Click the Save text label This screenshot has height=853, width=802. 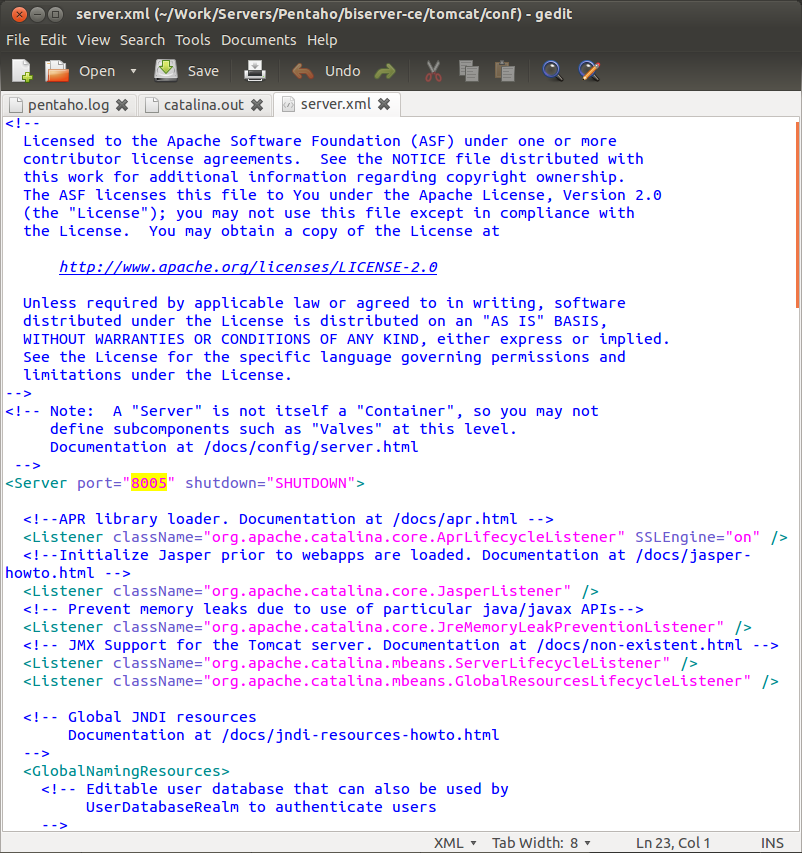click(203, 71)
